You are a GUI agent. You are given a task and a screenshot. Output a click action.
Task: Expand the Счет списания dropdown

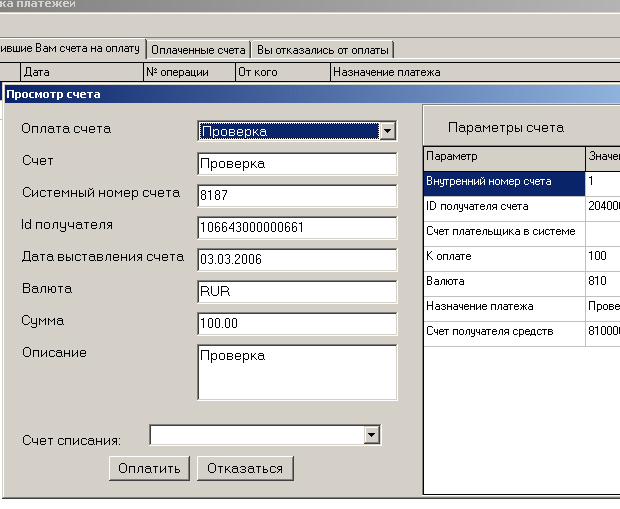pos(372,435)
